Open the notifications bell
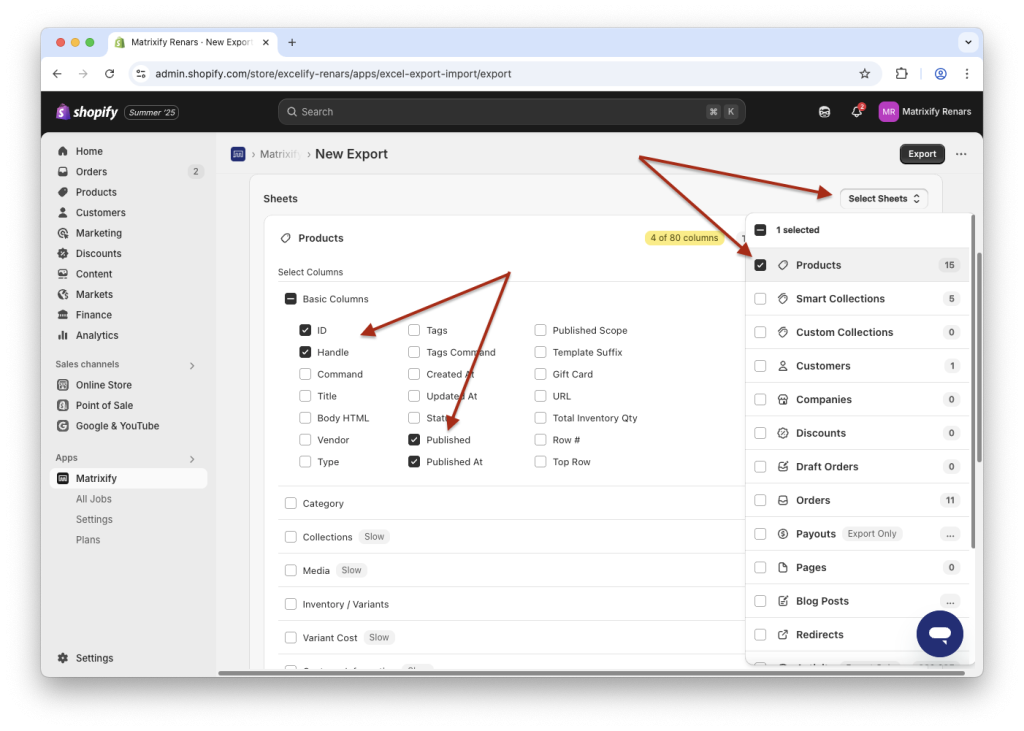This screenshot has height=731, width=1024. pos(856,112)
